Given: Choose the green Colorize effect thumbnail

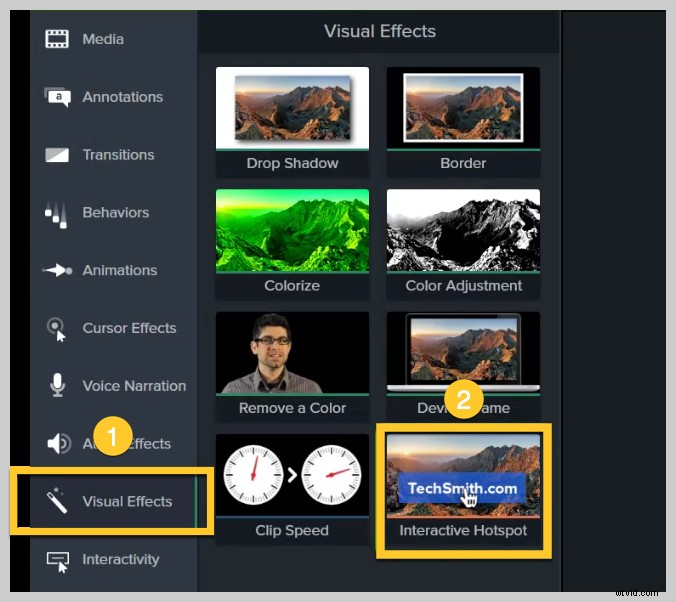Looking at the screenshot, I should click(x=292, y=230).
